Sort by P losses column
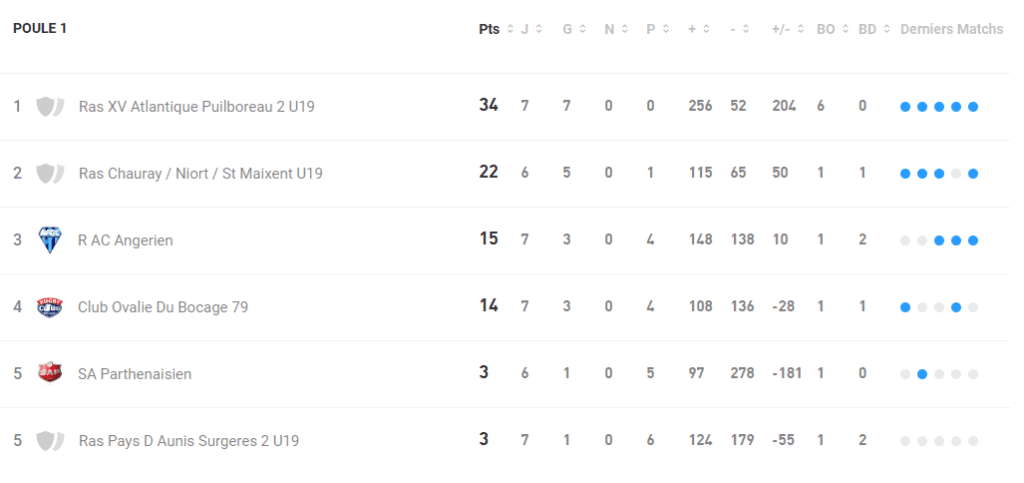Viewport: 1024px width, 483px height. coord(656,29)
